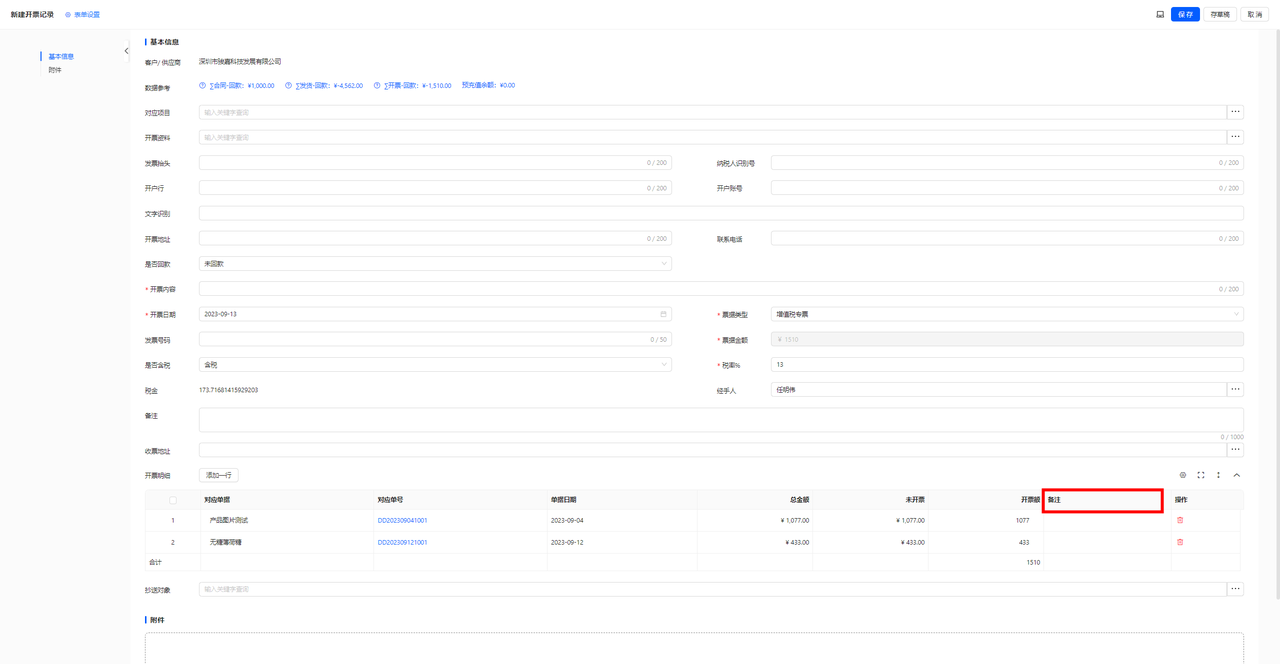1280x664 pixels.
Task: Open the 收票地址 ellipsis selector button
Action: pyautogui.click(x=1236, y=450)
